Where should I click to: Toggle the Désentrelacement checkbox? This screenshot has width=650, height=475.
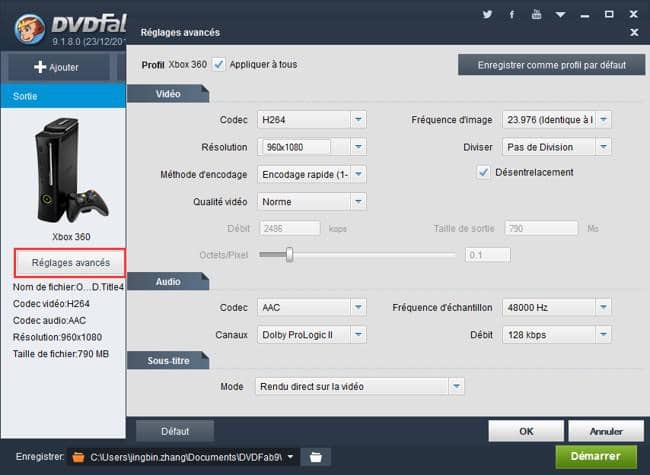pos(483,172)
